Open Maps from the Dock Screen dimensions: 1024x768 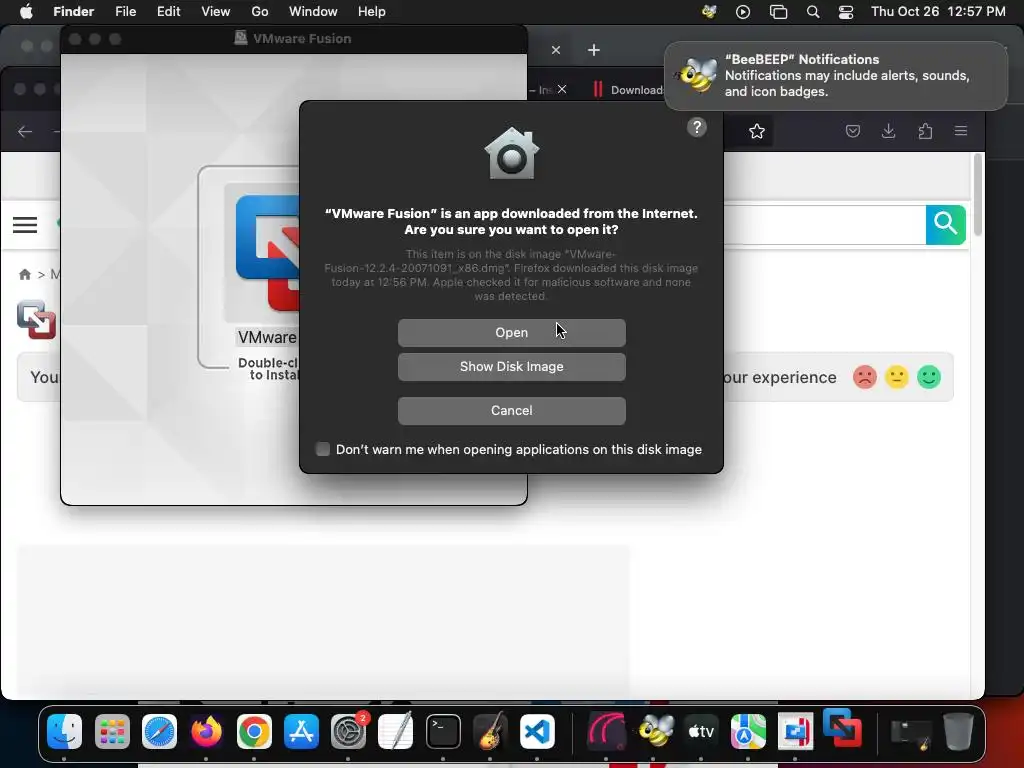(x=748, y=731)
